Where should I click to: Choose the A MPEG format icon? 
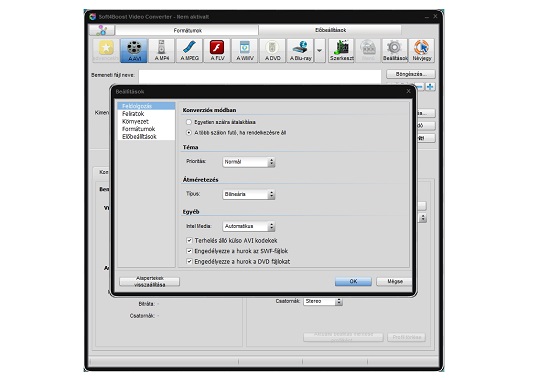189,51
